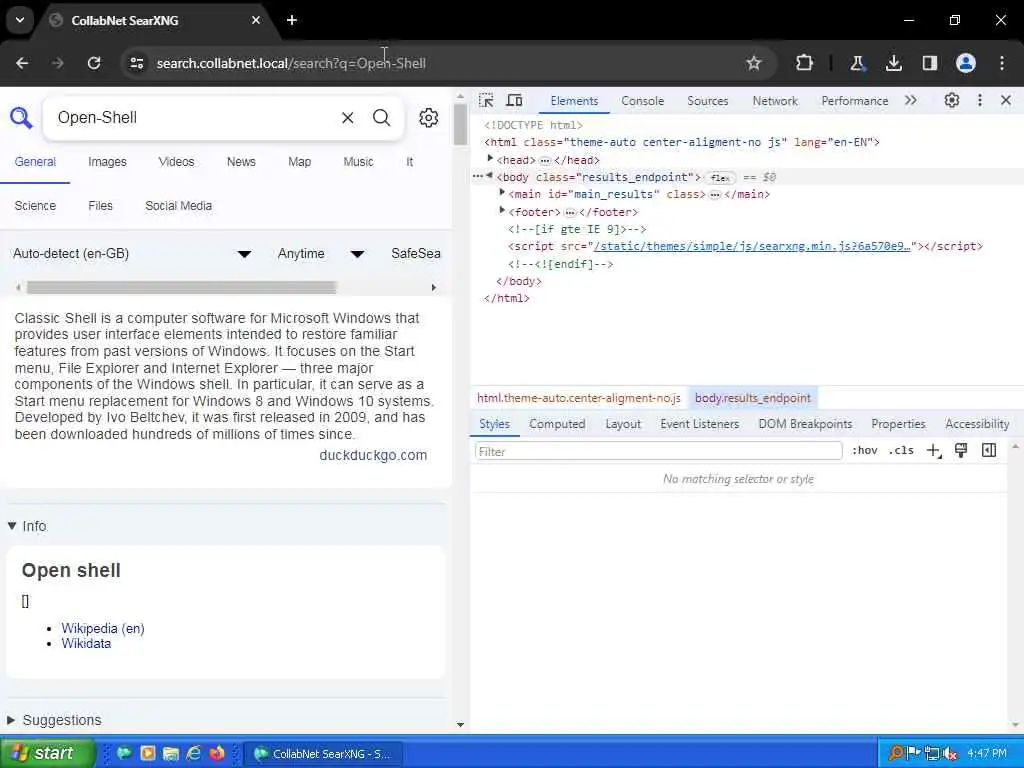Close the CollabNet SearXNG tab

click(256, 20)
